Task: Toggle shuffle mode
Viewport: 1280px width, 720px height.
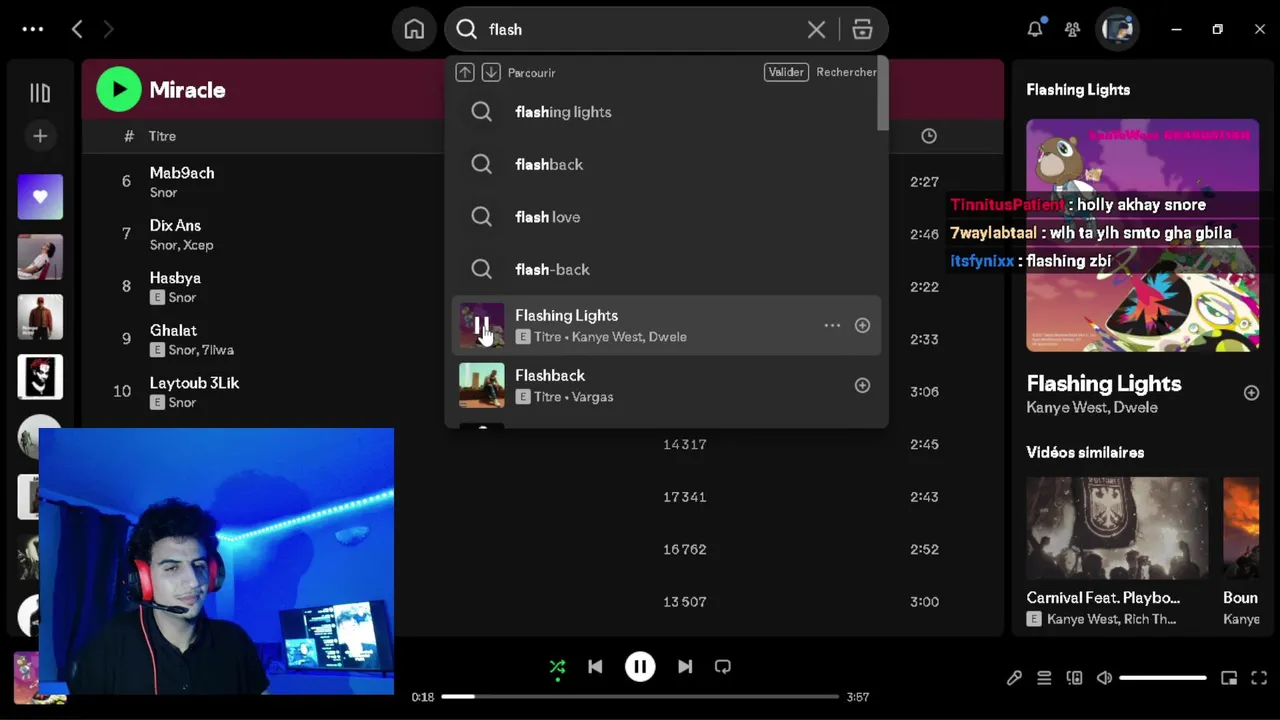Action: point(557,666)
